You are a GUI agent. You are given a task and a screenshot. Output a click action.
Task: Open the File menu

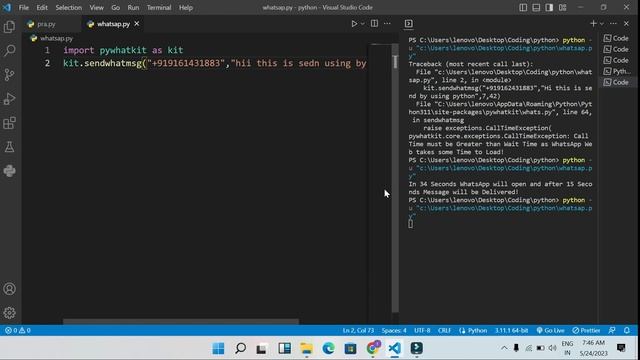24,7
